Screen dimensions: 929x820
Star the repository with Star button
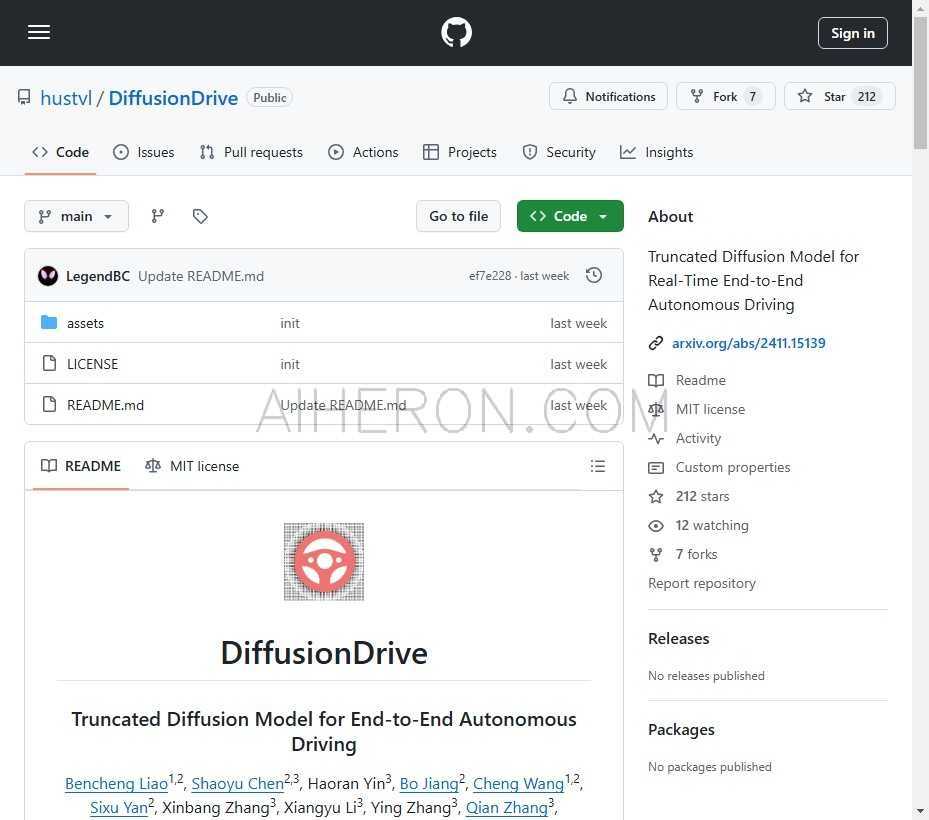pos(840,96)
